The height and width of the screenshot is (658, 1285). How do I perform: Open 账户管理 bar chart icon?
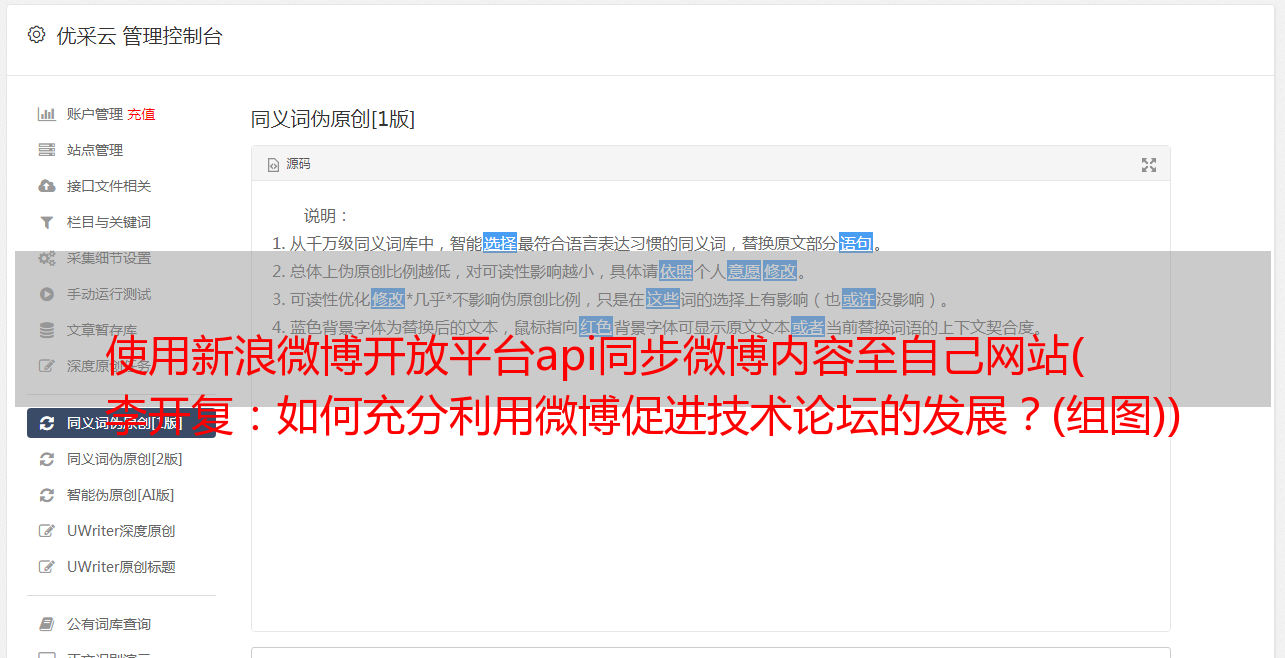[x=46, y=114]
